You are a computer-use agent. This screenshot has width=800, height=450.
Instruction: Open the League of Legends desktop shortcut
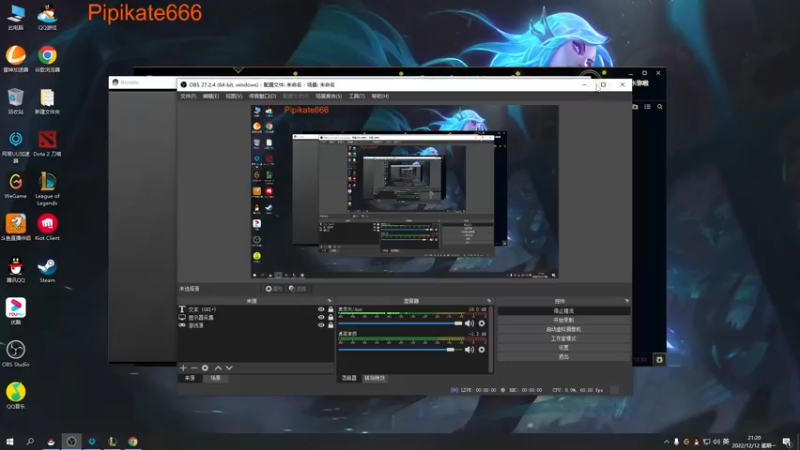click(x=47, y=189)
